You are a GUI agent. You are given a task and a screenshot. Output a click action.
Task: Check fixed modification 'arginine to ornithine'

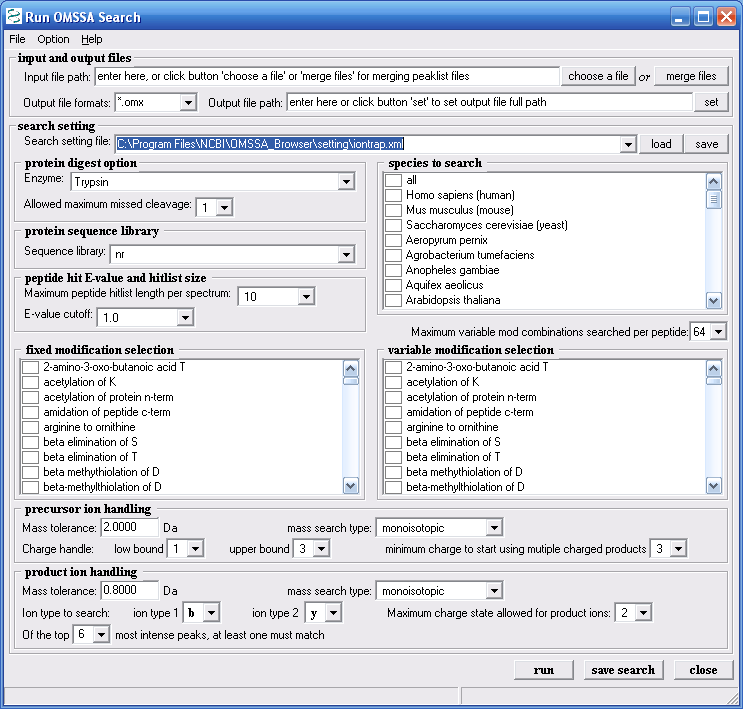click(30, 427)
